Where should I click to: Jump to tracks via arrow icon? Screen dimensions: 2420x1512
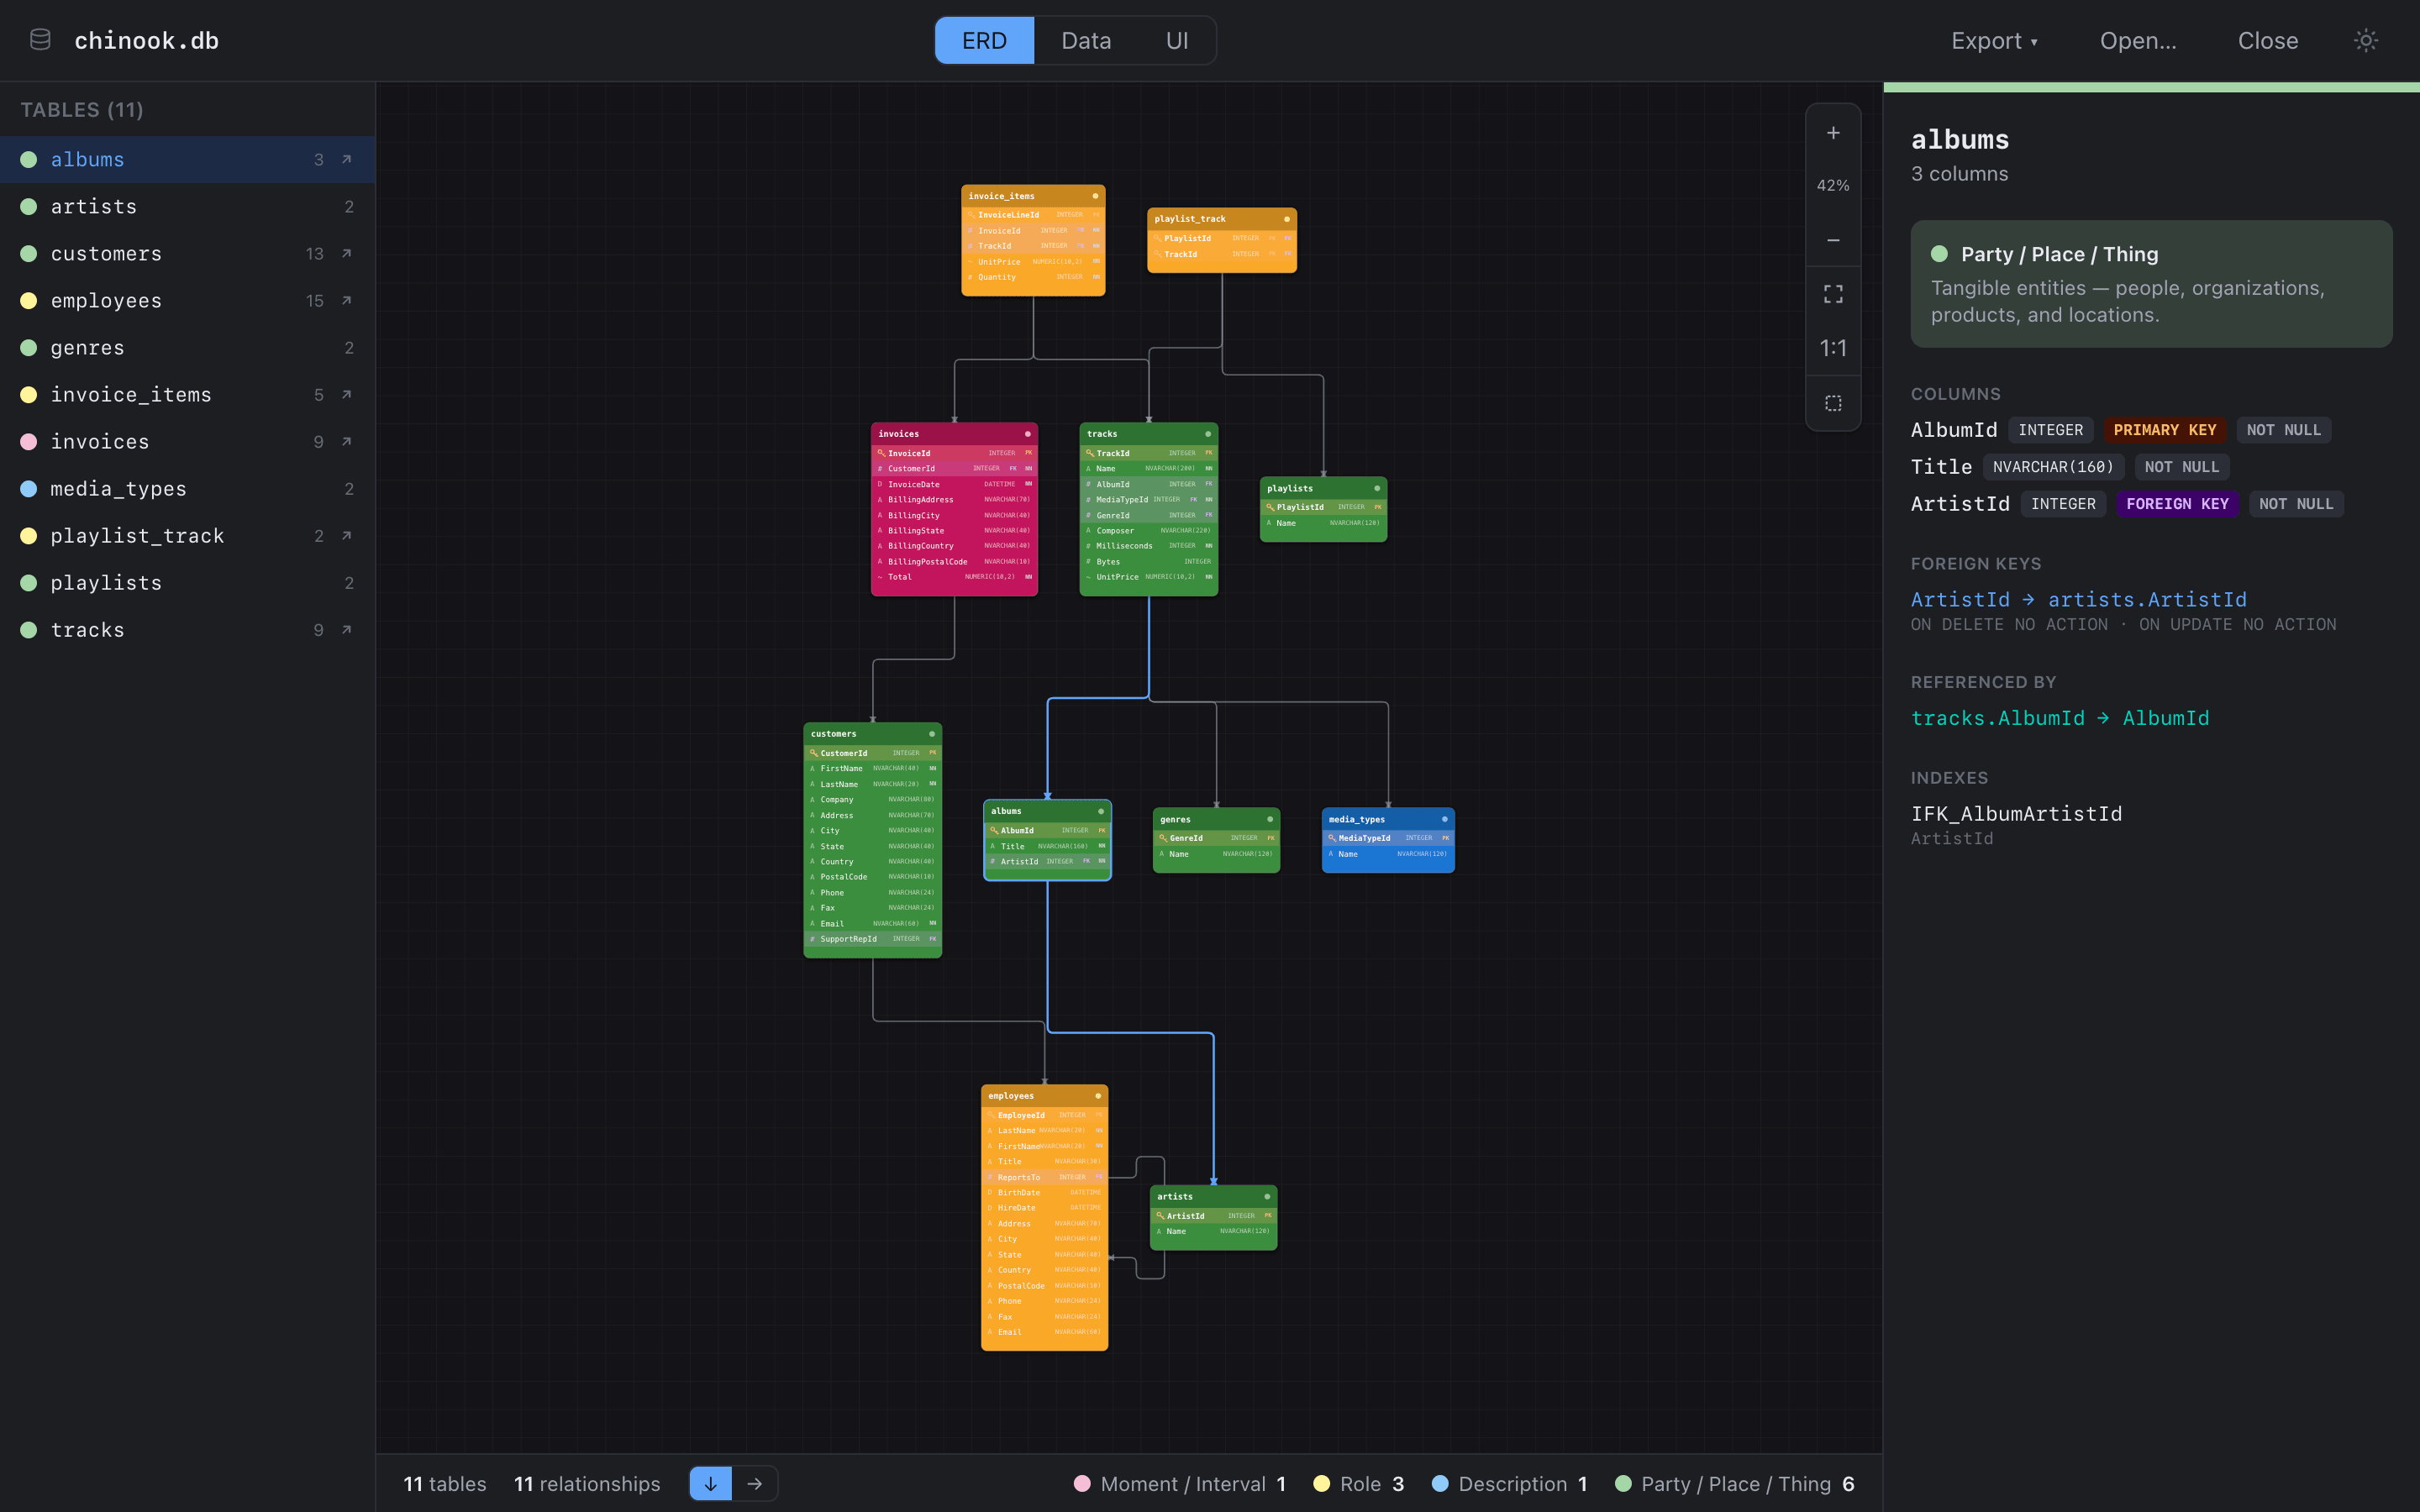347,629
